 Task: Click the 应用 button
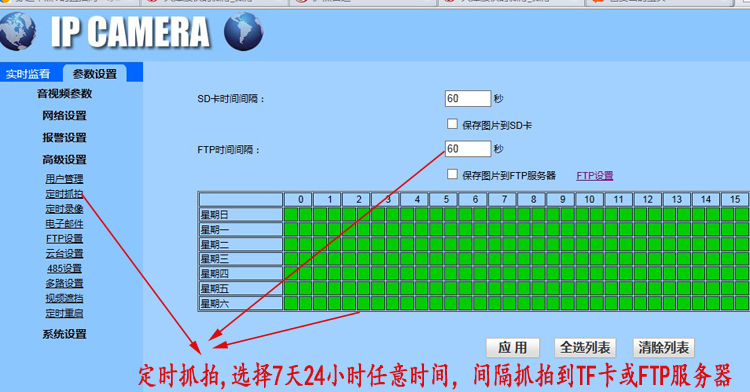point(513,348)
